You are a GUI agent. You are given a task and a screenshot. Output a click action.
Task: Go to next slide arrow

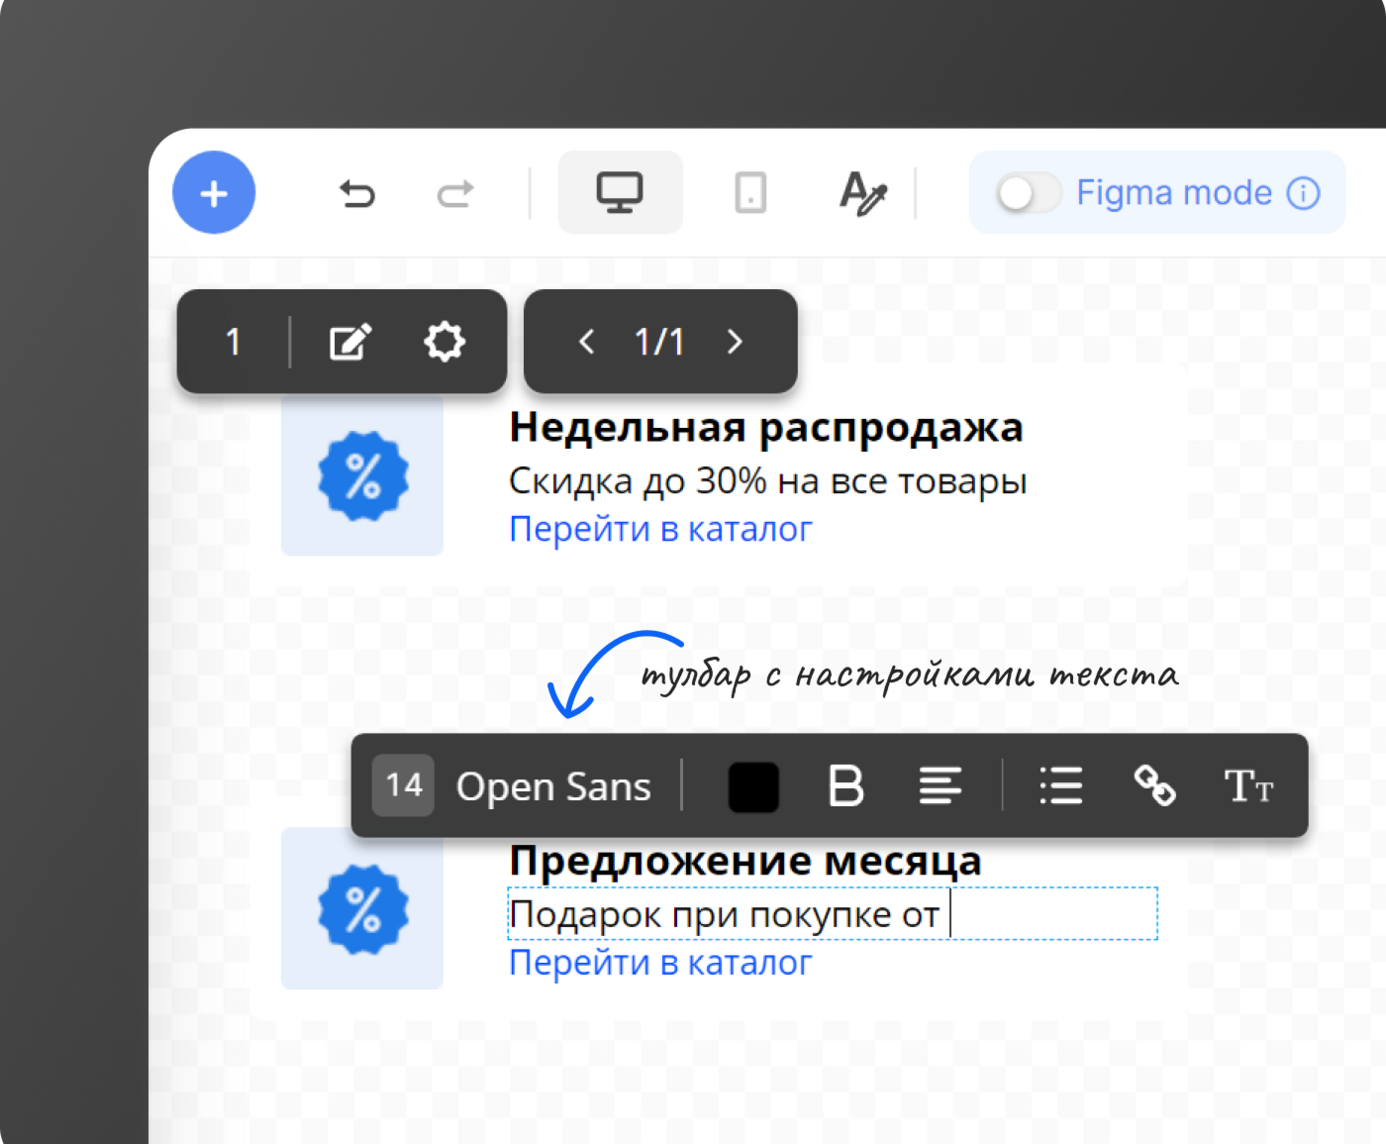[x=735, y=342]
